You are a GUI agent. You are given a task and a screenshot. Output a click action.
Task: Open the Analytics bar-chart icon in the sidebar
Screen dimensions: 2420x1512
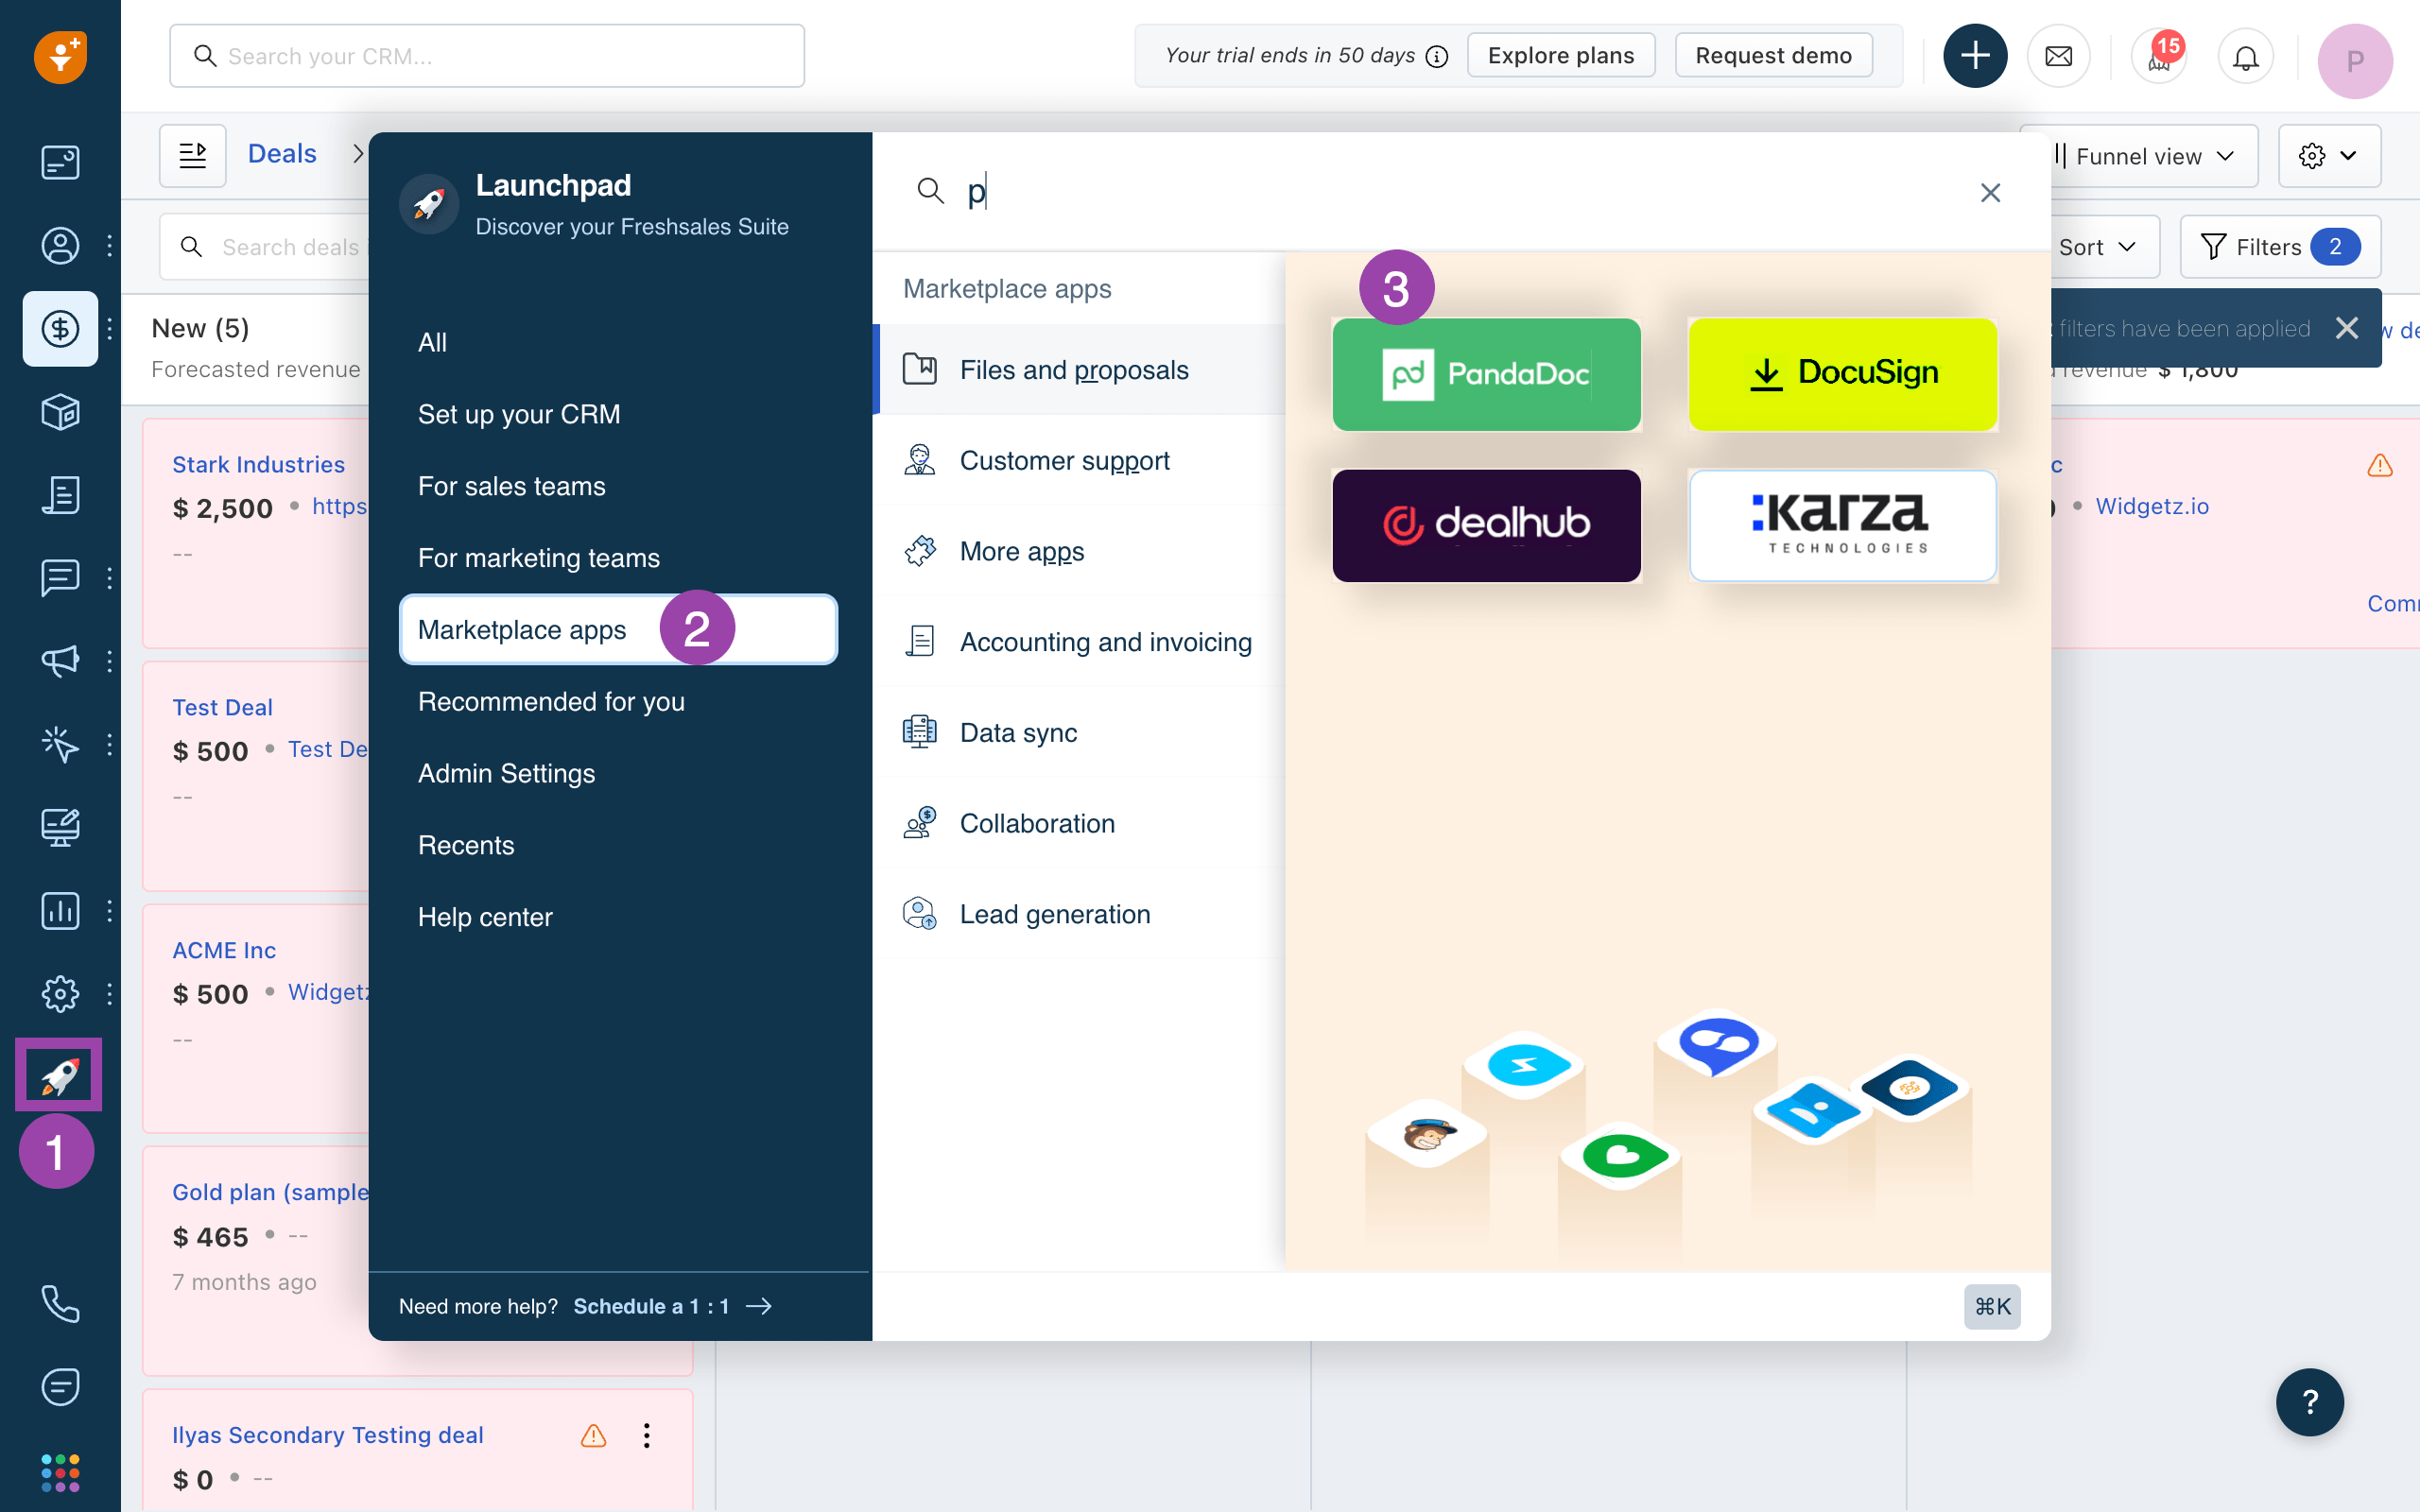[59, 910]
